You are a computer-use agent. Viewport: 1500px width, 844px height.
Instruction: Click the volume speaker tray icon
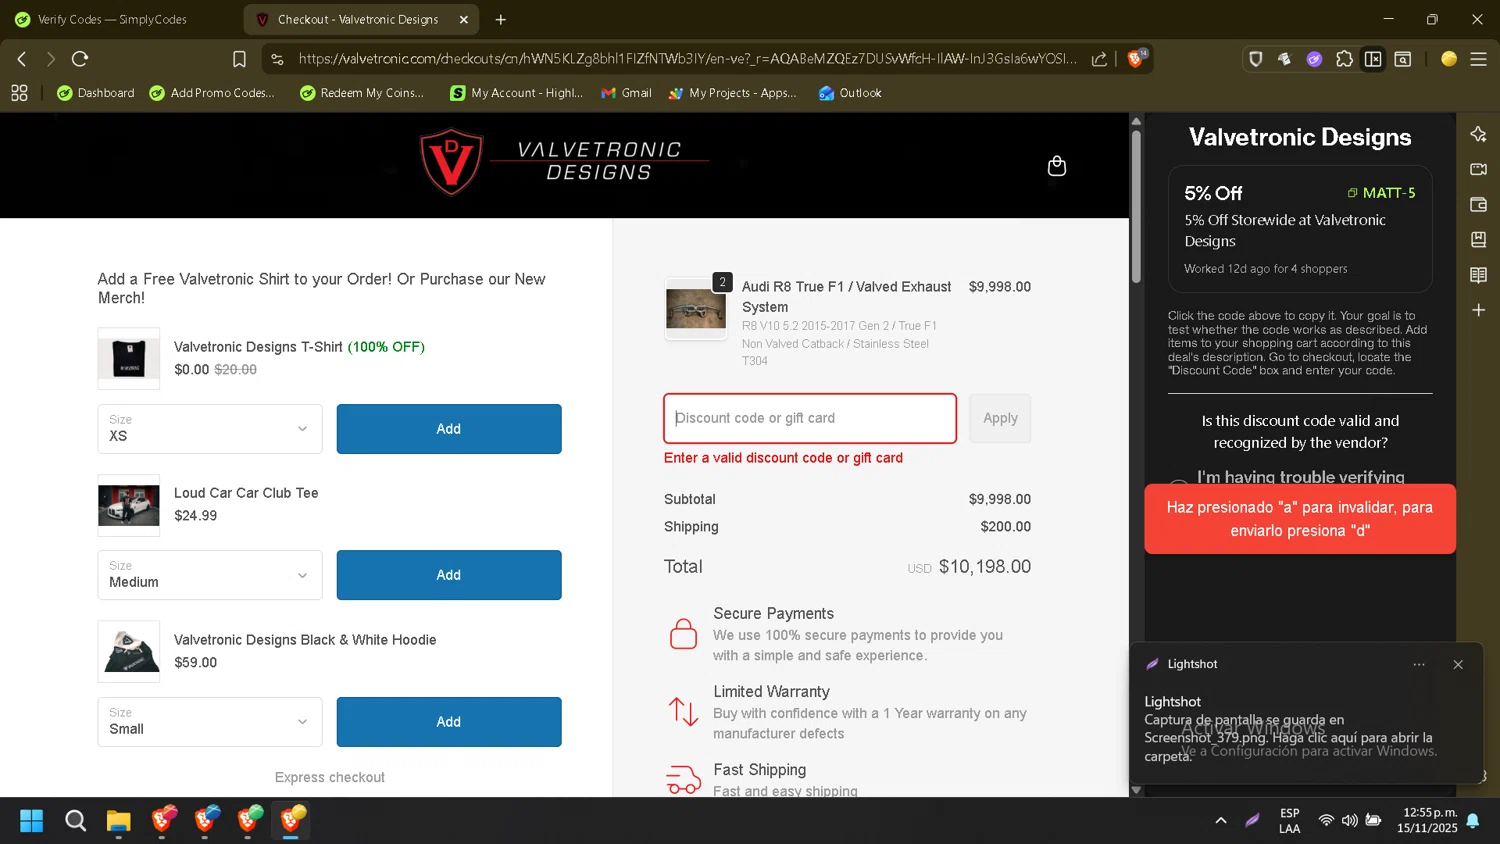tap(1349, 820)
